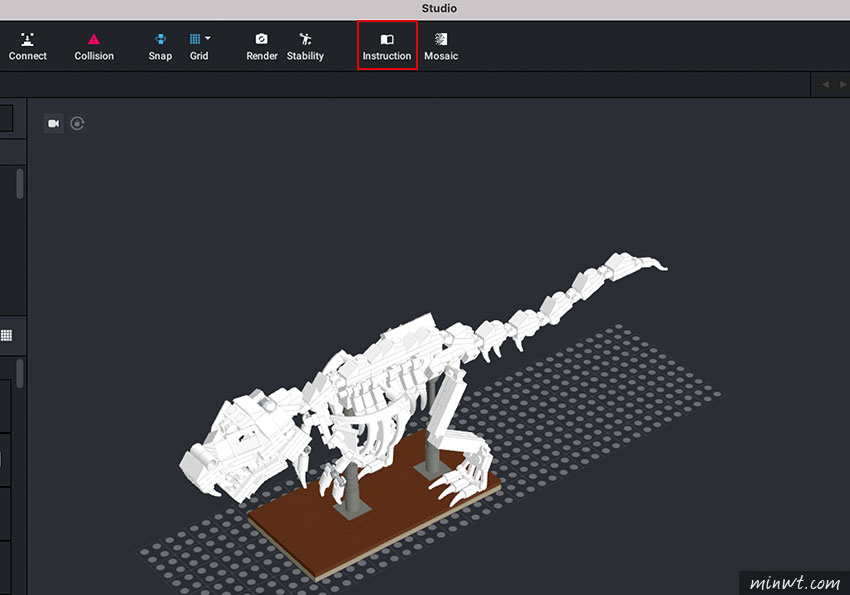
Task: Click the grid view icon on left panel
Action: pos(7,335)
